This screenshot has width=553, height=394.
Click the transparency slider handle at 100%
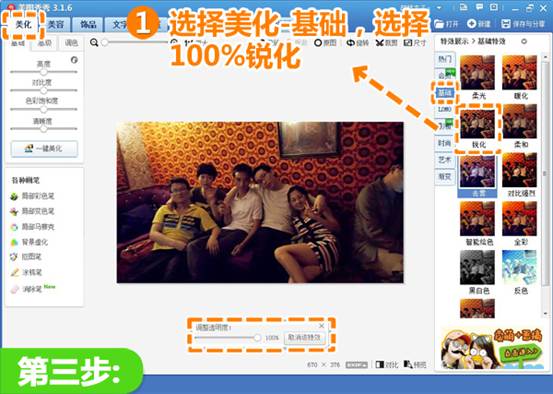(x=257, y=338)
